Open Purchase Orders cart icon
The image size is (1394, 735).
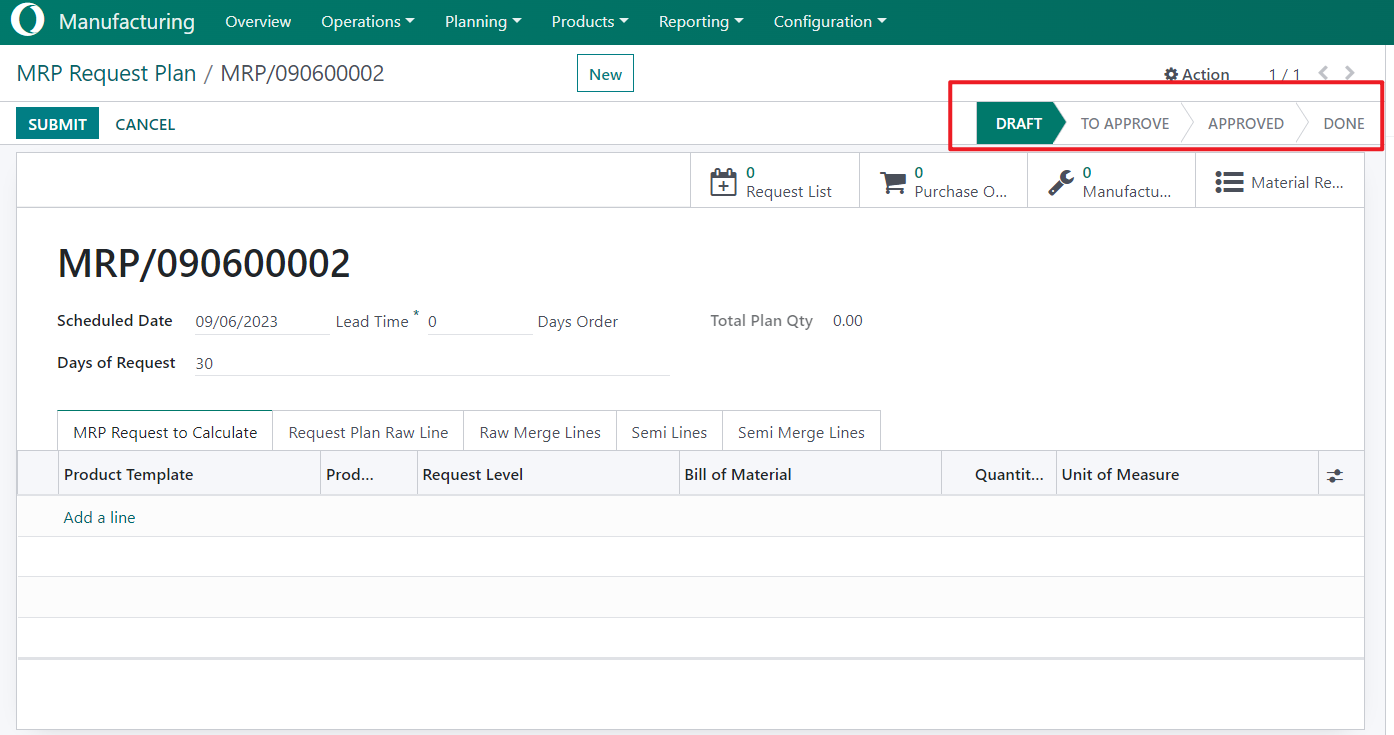[x=892, y=182]
